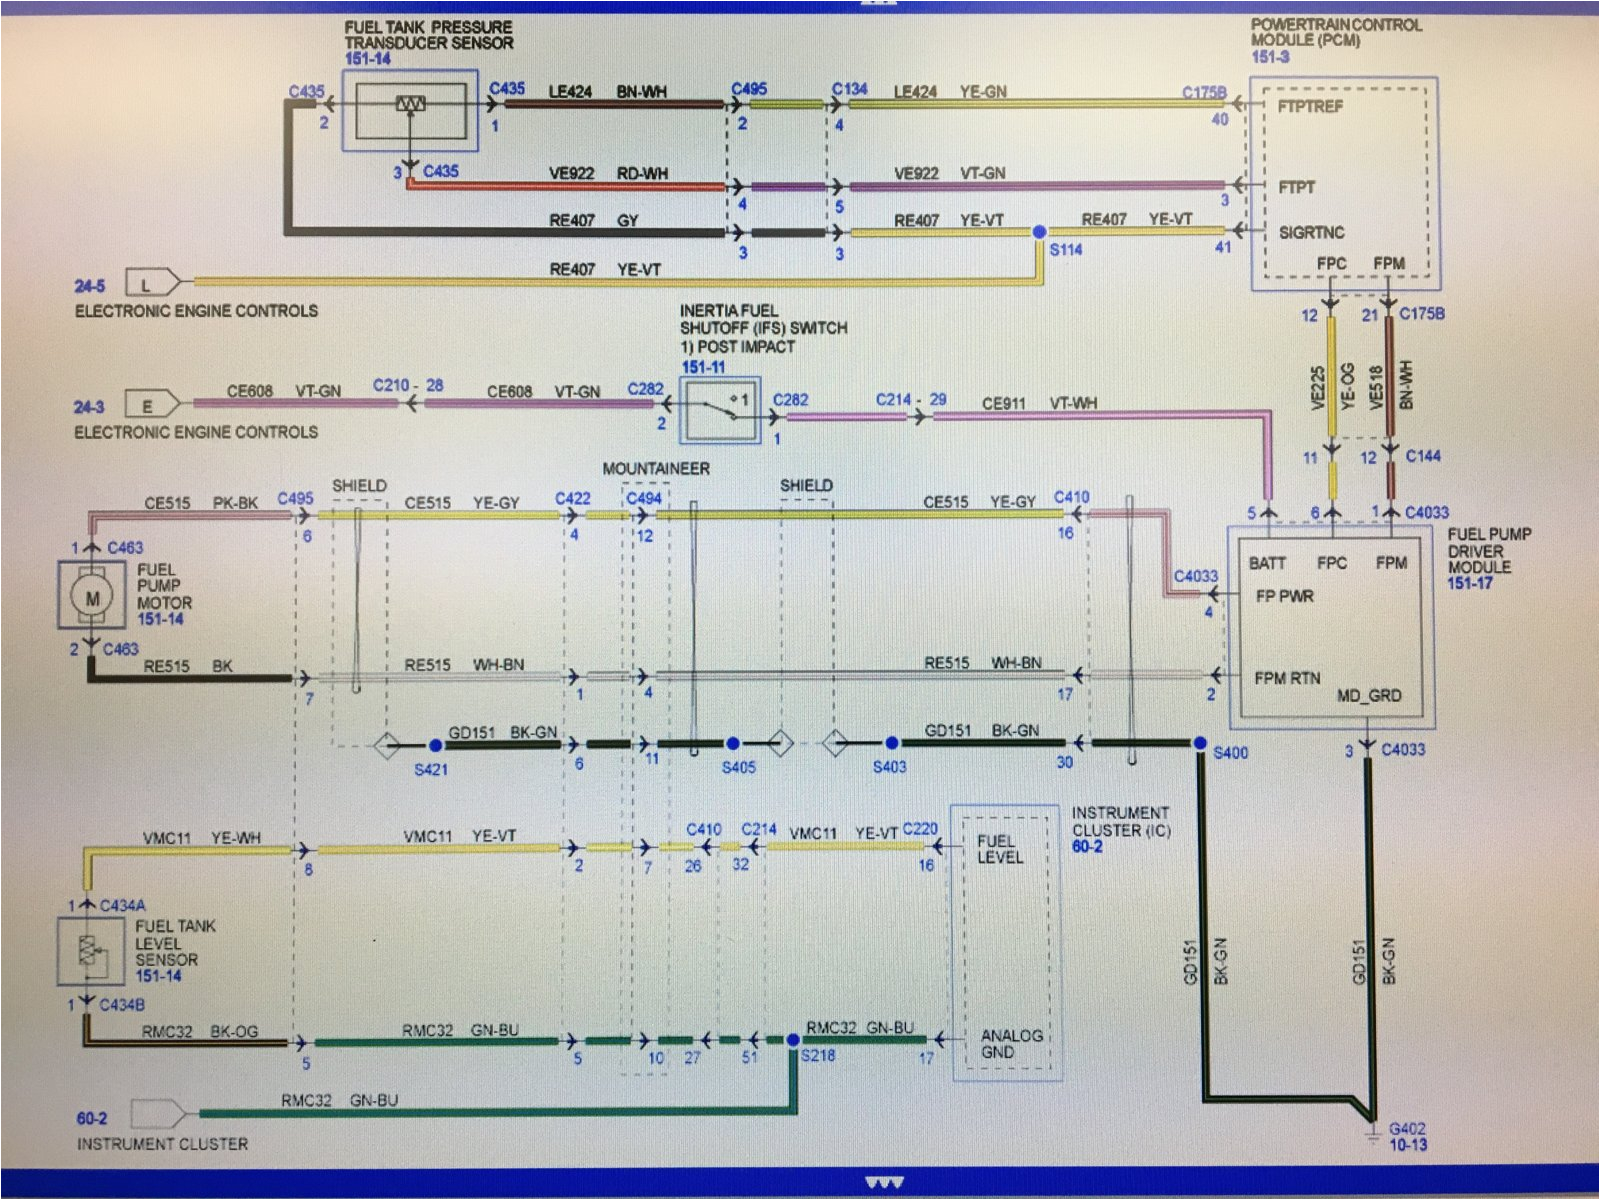Select the Inertia Fuel Shutoff switch symbol
This screenshot has height=1200, width=1600.
[720, 410]
